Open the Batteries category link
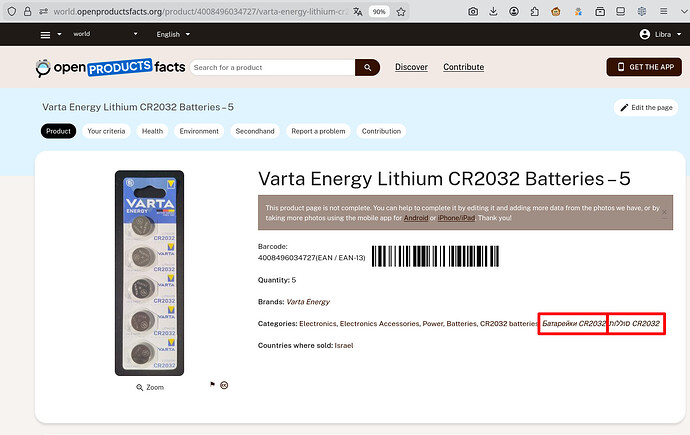Image resolution: width=690 pixels, height=435 pixels. pos(461,324)
